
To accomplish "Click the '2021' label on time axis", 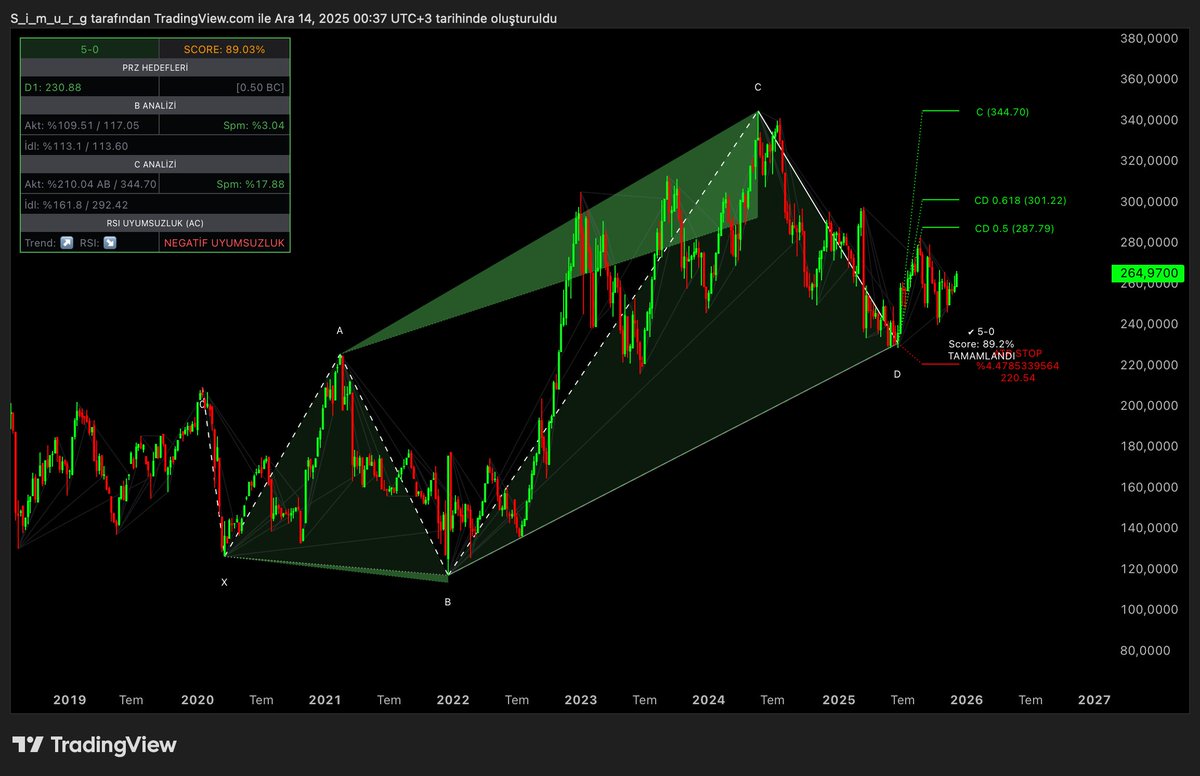I will [325, 700].
